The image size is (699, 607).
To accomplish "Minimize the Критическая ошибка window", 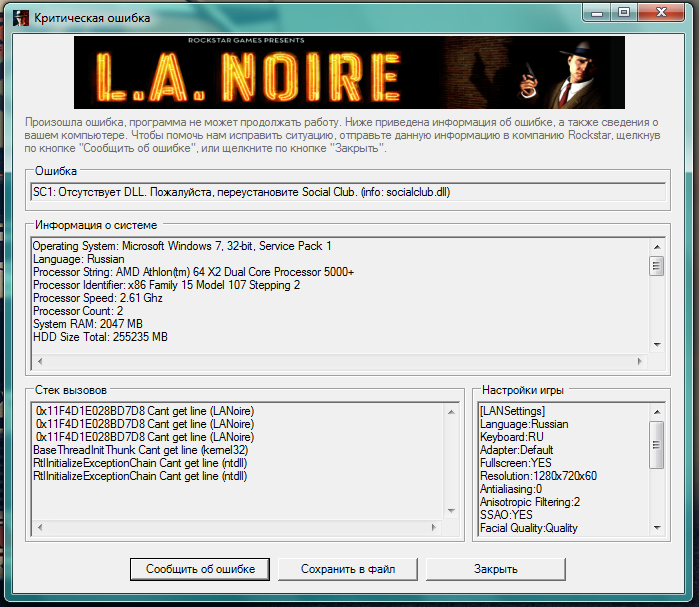I will point(596,12).
